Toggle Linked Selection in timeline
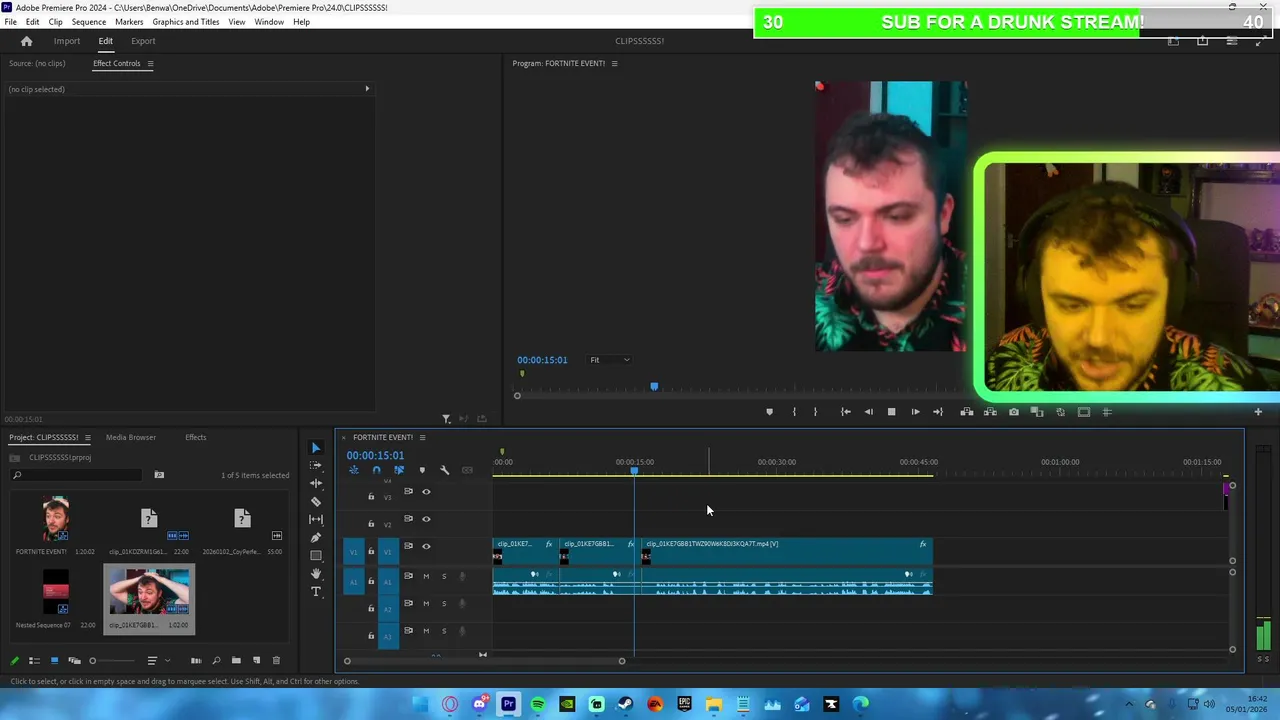This screenshot has width=1280, height=720. [x=399, y=470]
